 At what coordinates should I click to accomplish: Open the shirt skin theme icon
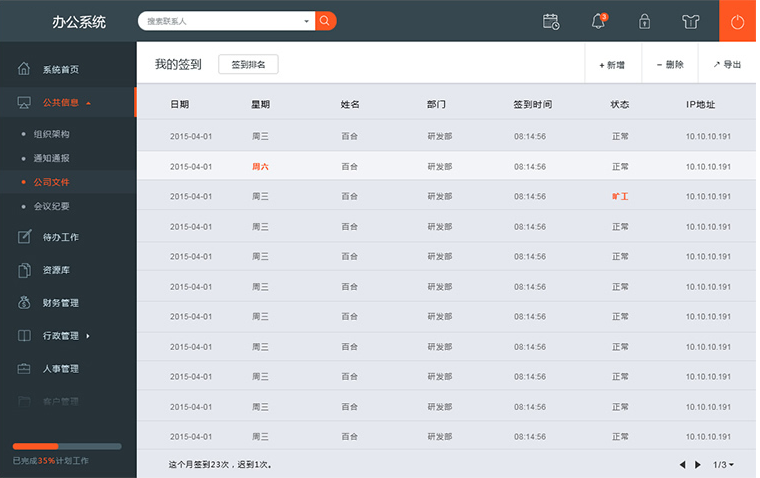pyautogui.click(x=690, y=22)
